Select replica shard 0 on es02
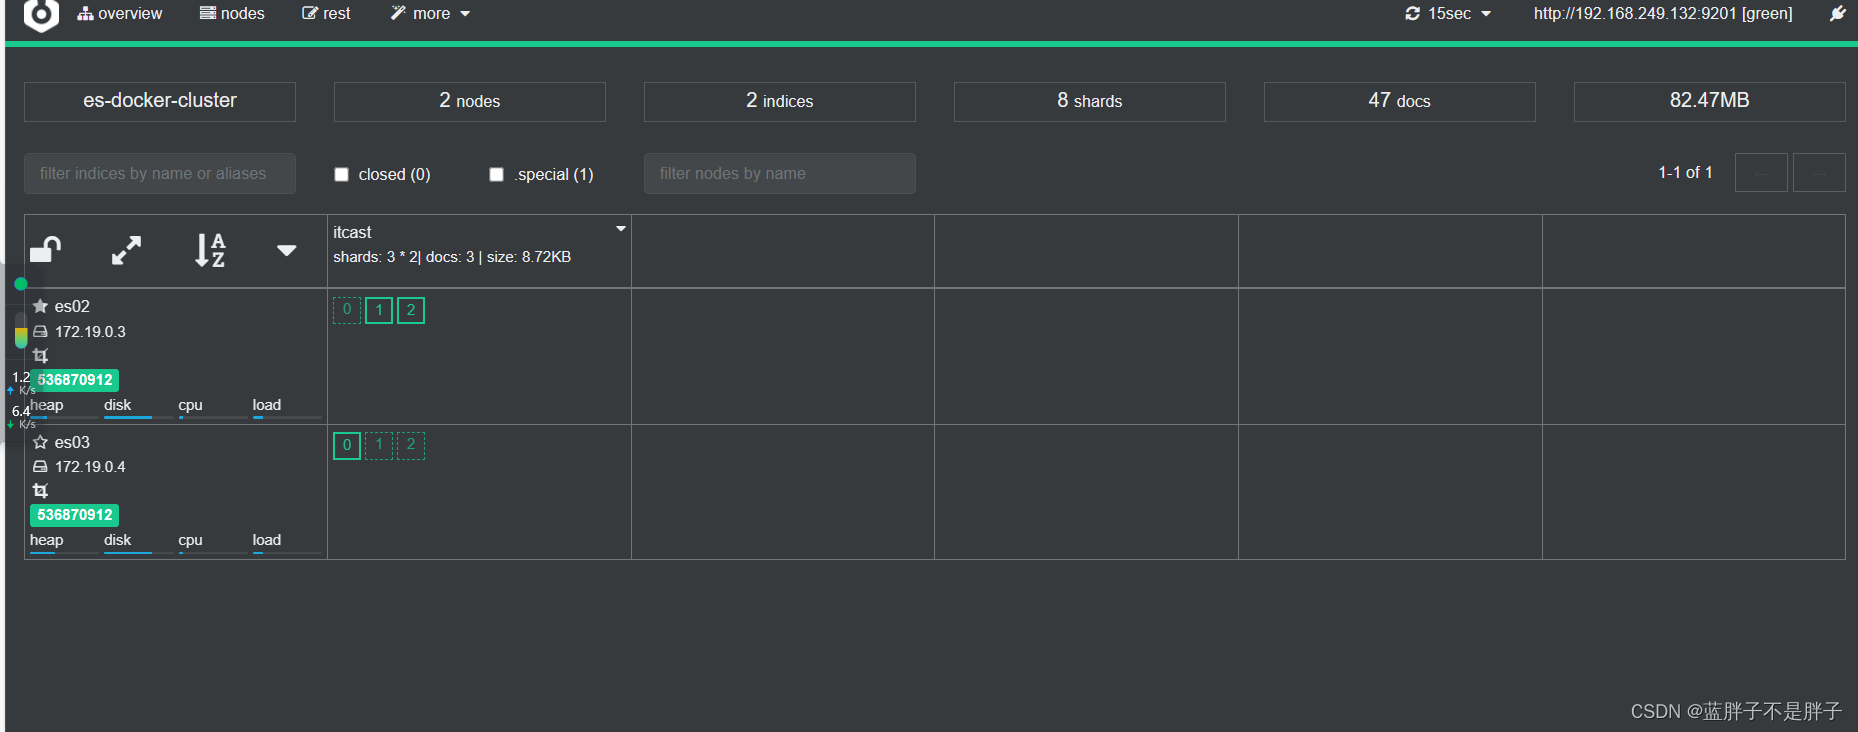 point(347,310)
